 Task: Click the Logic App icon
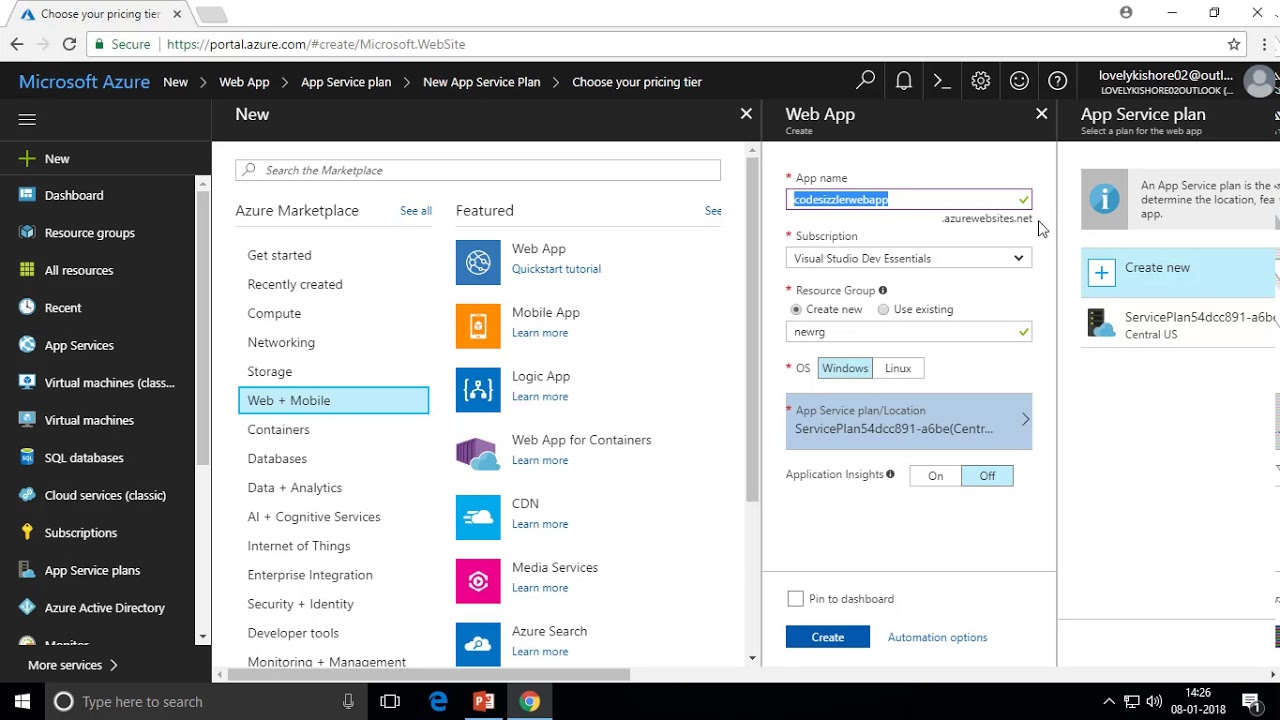coord(478,390)
